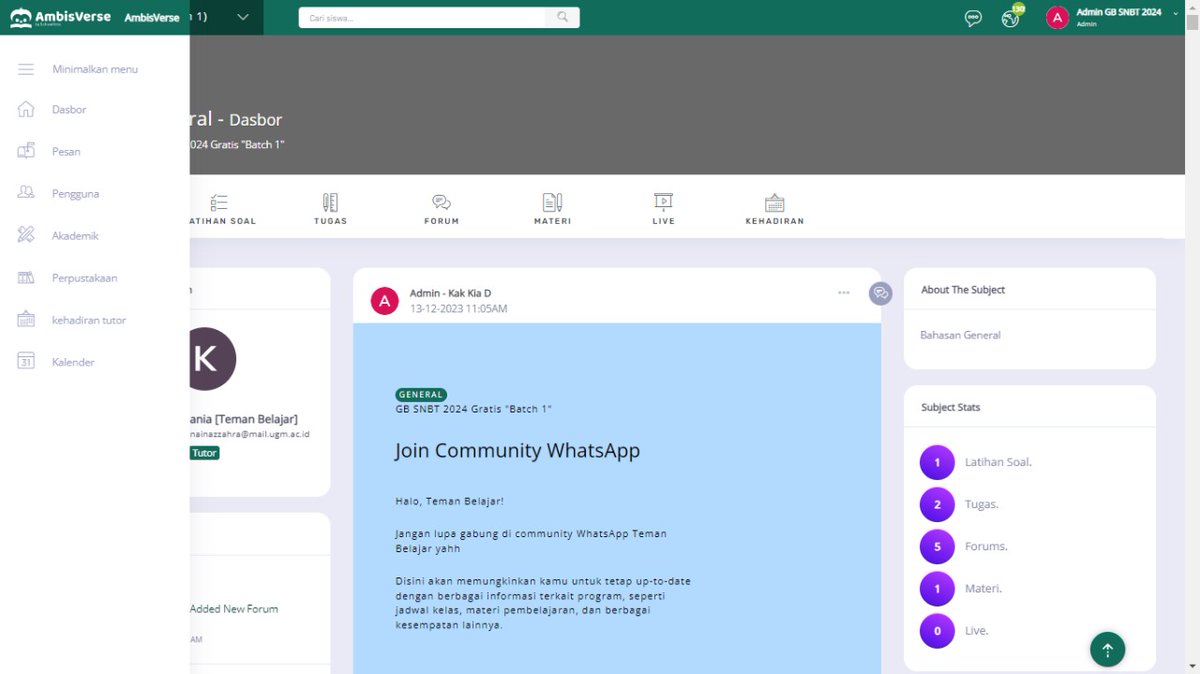Switch to the FORUM tab label

[441, 221]
